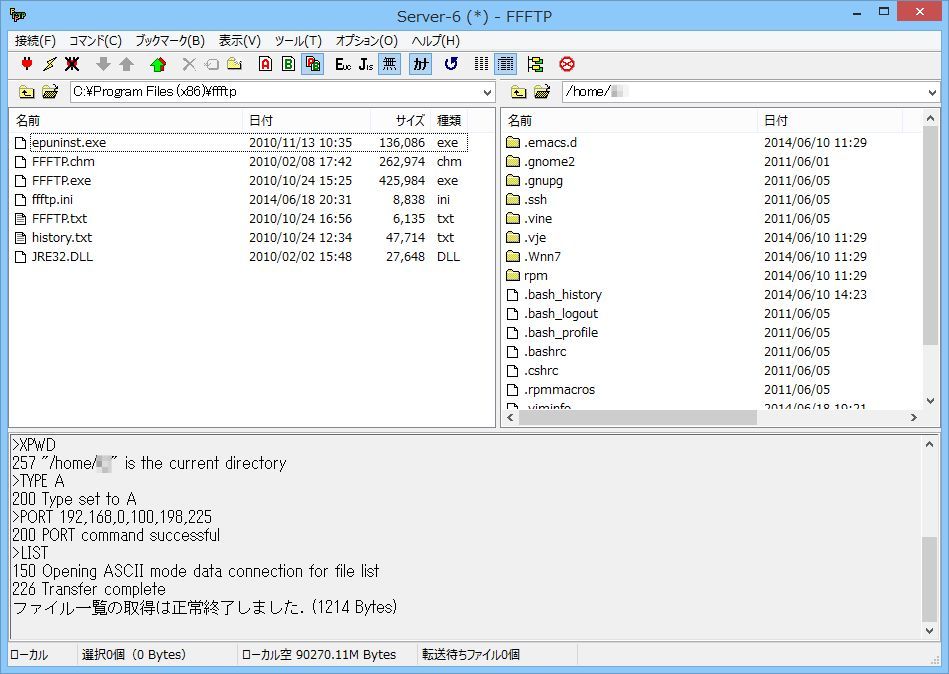Click the download (down arrow) icon
The height and width of the screenshot is (674, 949).
coord(103,64)
